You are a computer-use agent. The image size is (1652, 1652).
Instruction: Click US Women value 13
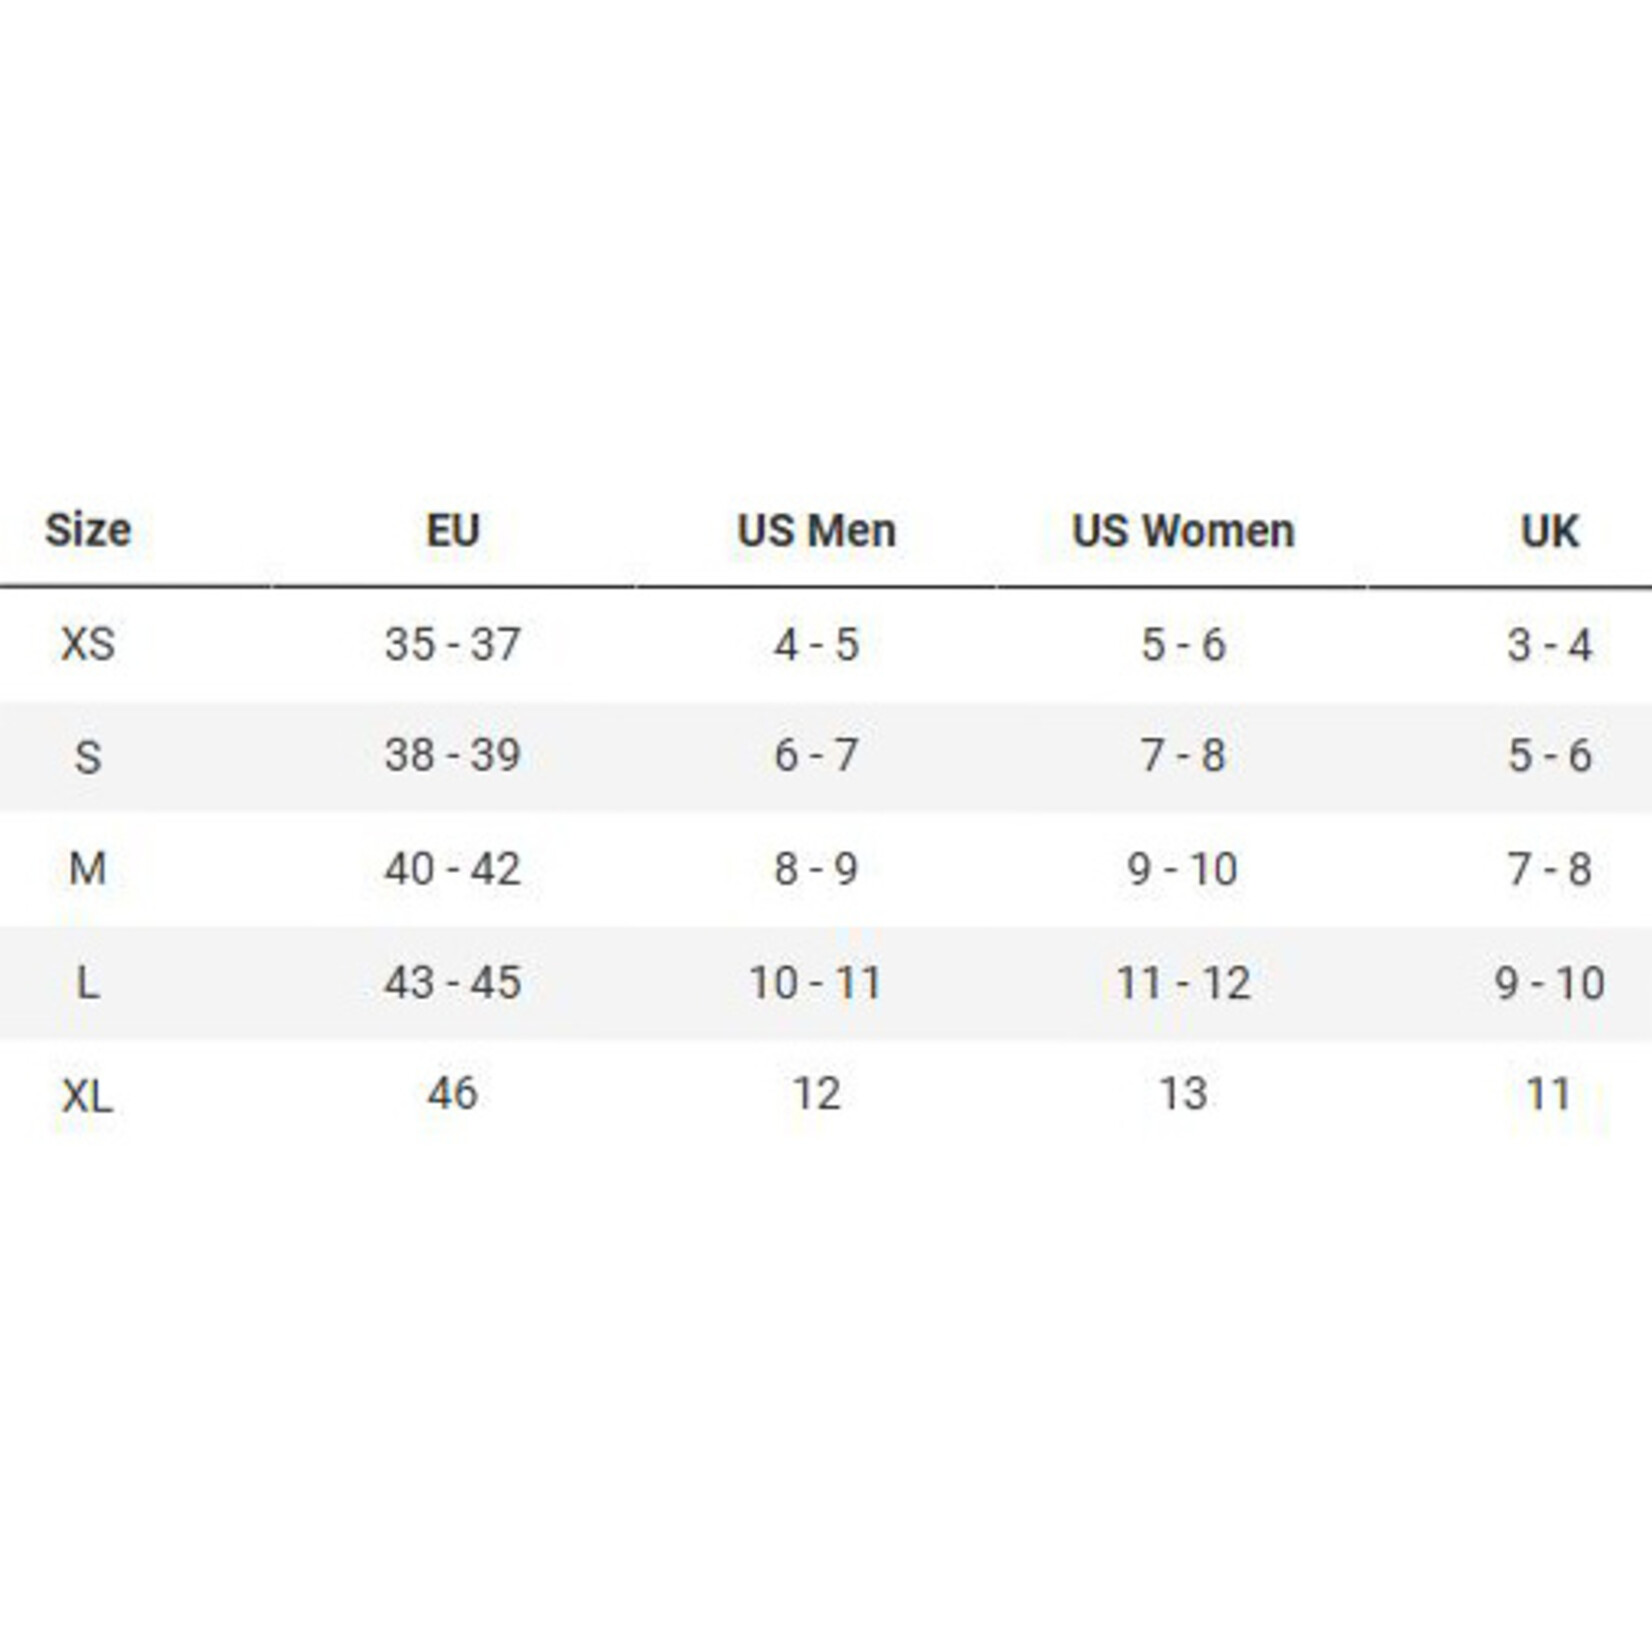[x=1183, y=1093]
